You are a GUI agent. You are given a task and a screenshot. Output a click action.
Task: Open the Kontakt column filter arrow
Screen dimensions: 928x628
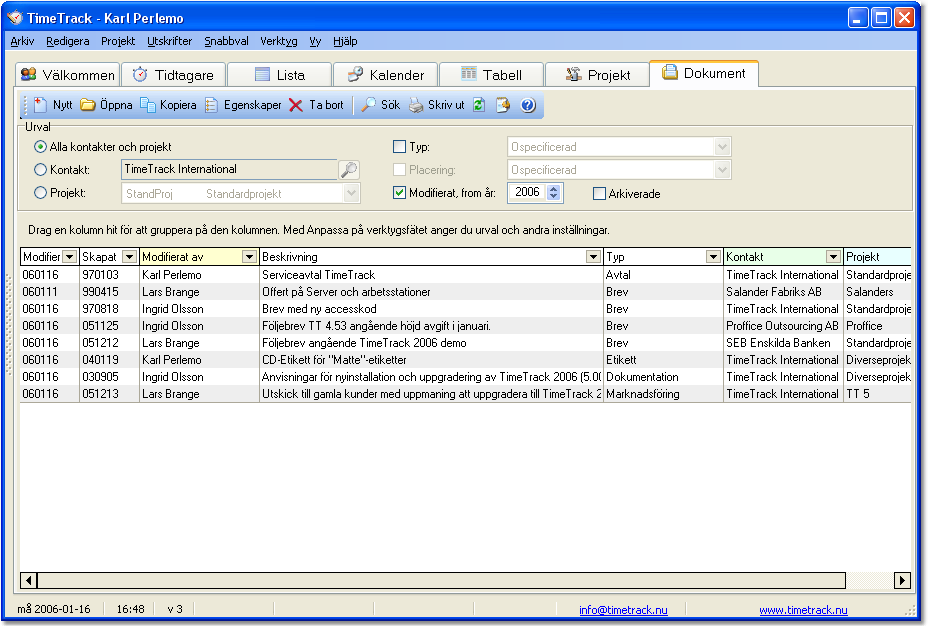pos(833,257)
